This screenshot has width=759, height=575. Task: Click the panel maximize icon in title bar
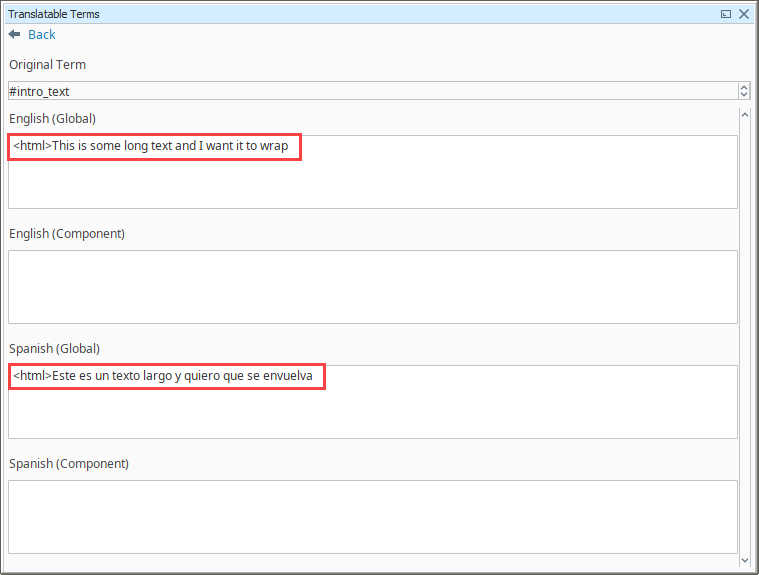726,14
